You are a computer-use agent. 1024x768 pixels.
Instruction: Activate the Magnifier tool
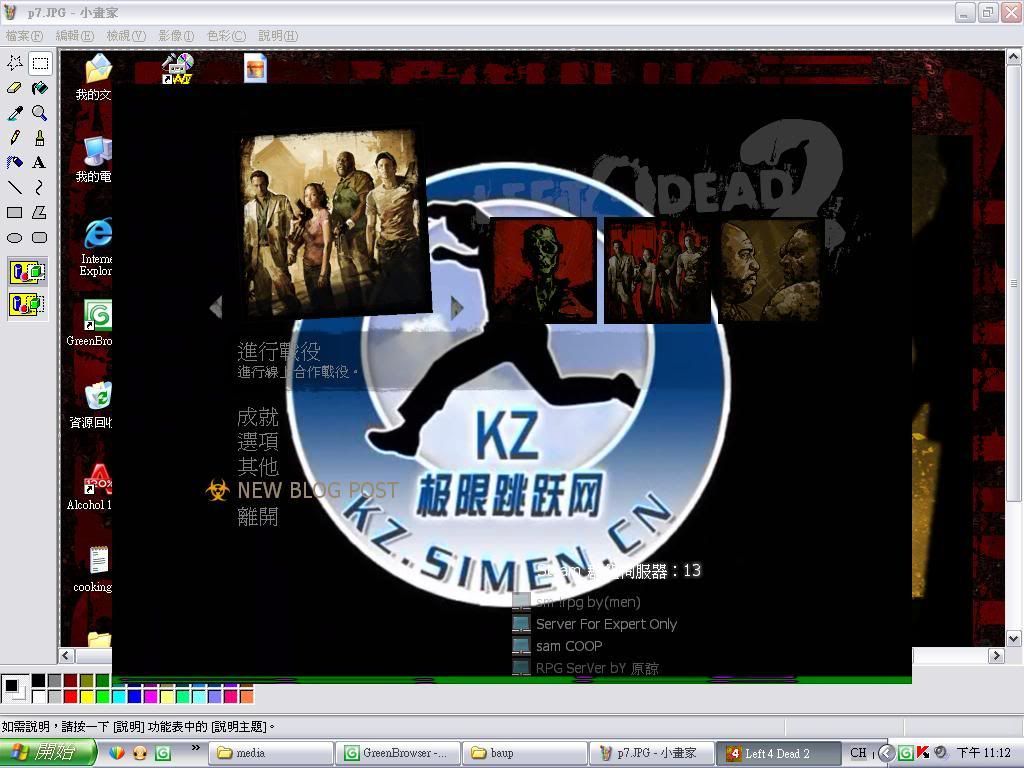[39, 113]
